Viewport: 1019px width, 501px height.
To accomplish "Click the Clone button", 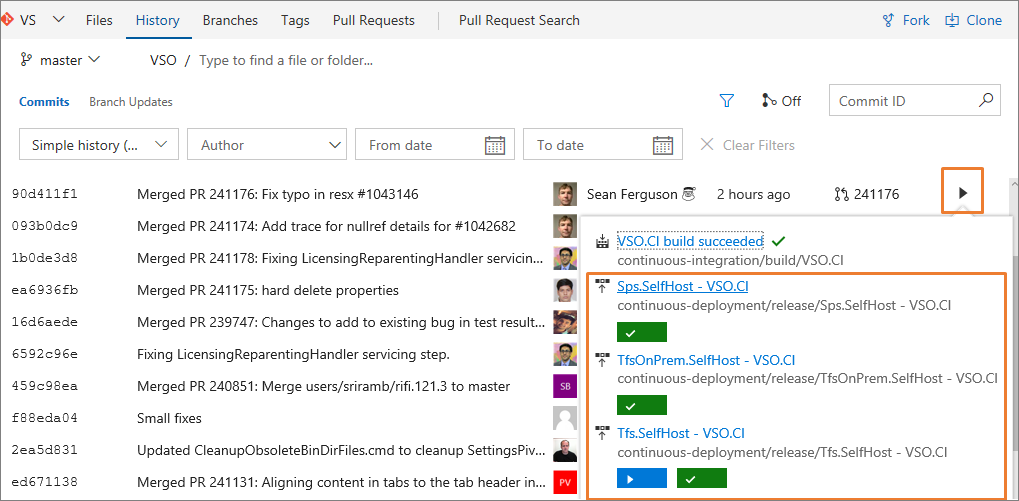I will click(x=974, y=20).
